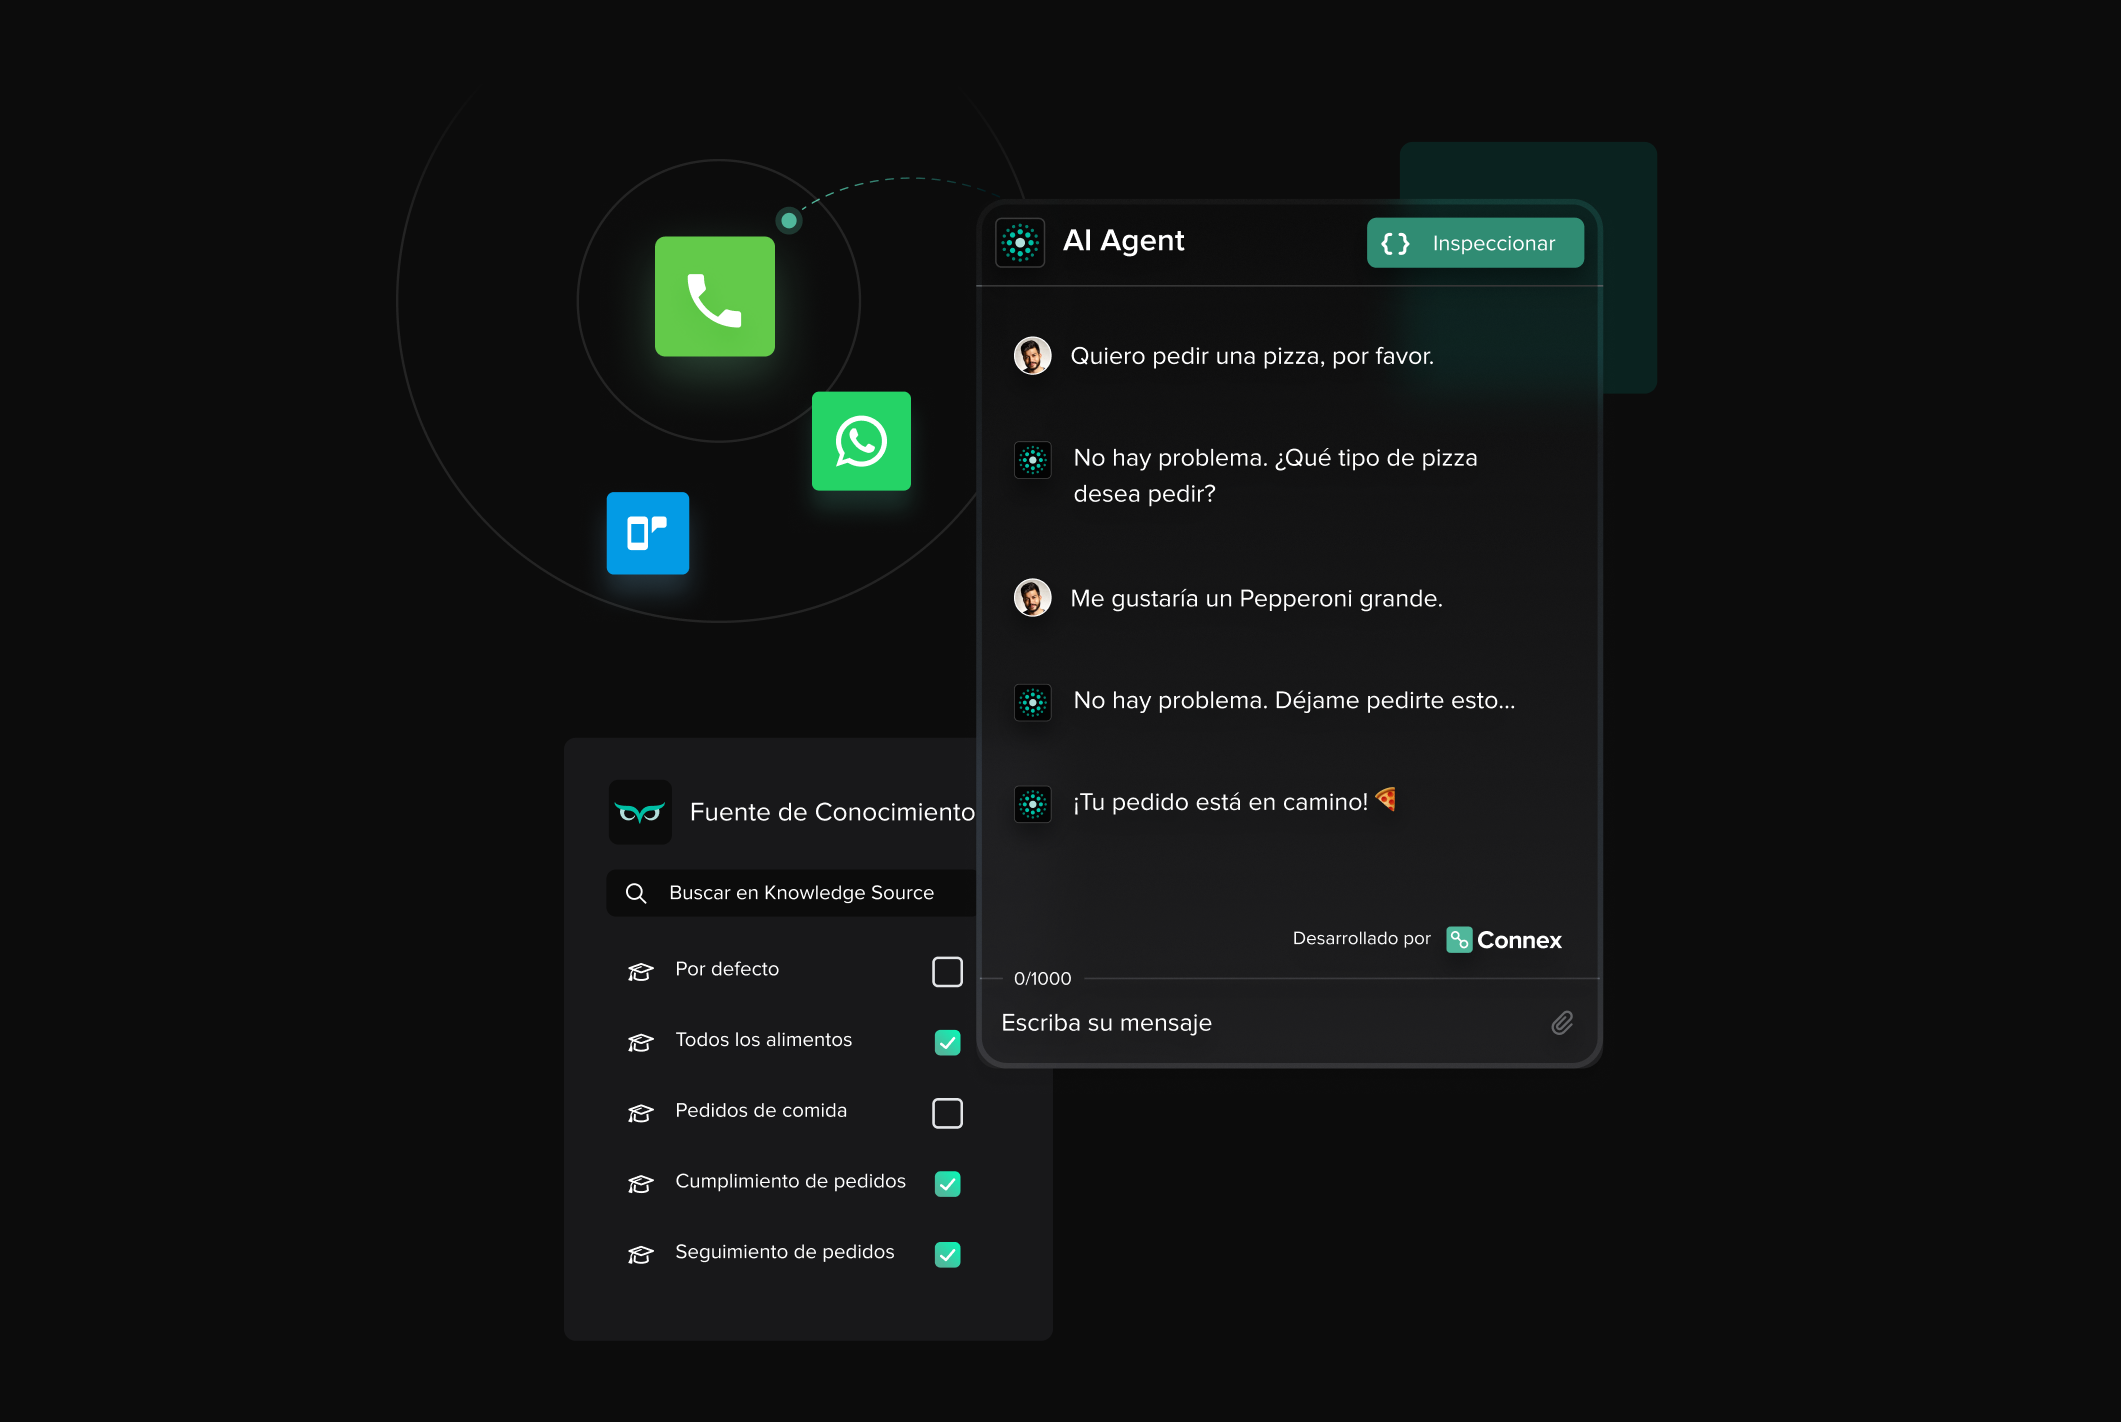Click the 'Fuente de Conocimiento' panel title
This screenshot has width=2121, height=1422.
832,812
